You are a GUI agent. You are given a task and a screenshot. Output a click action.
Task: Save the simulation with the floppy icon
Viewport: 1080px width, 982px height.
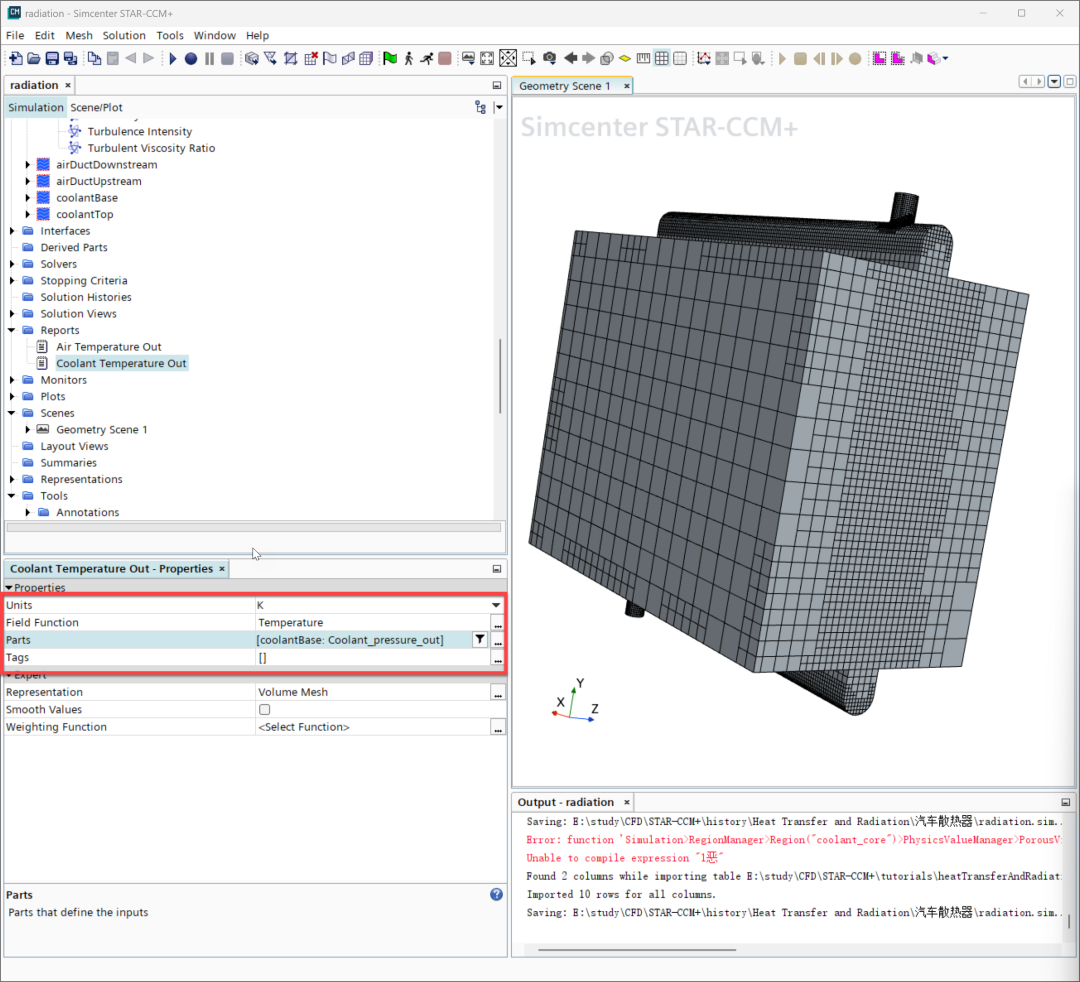52,59
